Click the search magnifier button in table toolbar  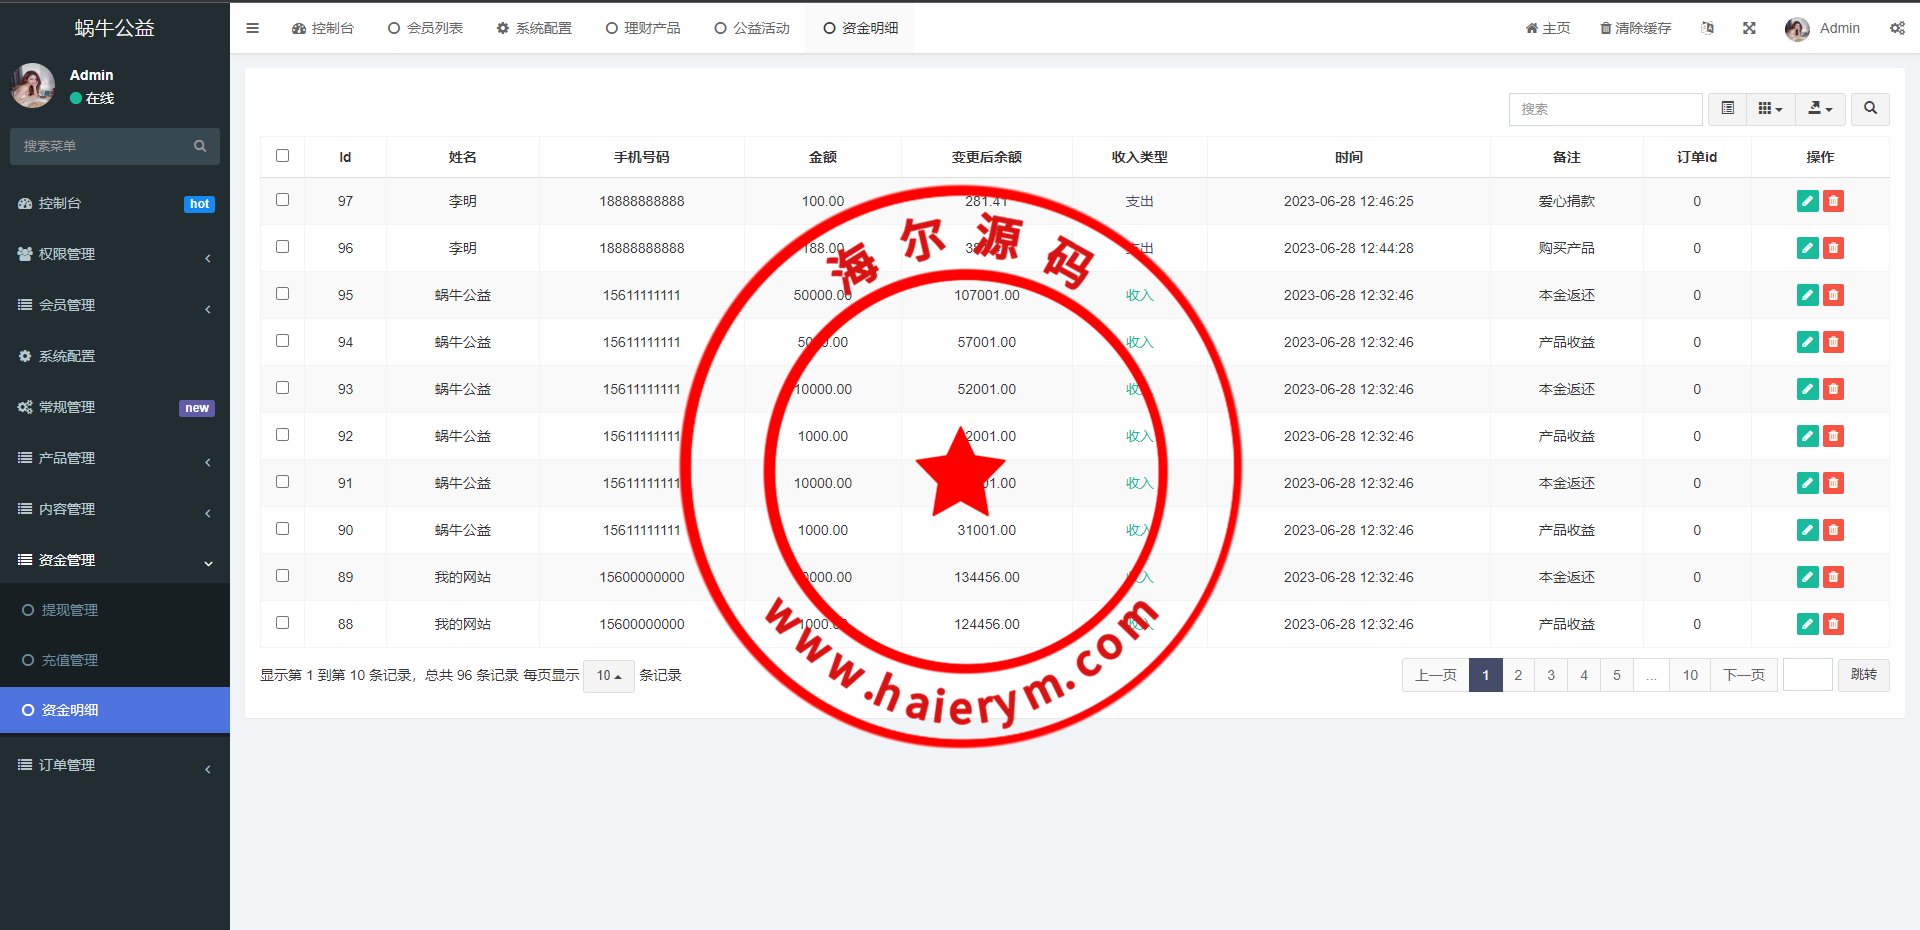[x=1870, y=108]
